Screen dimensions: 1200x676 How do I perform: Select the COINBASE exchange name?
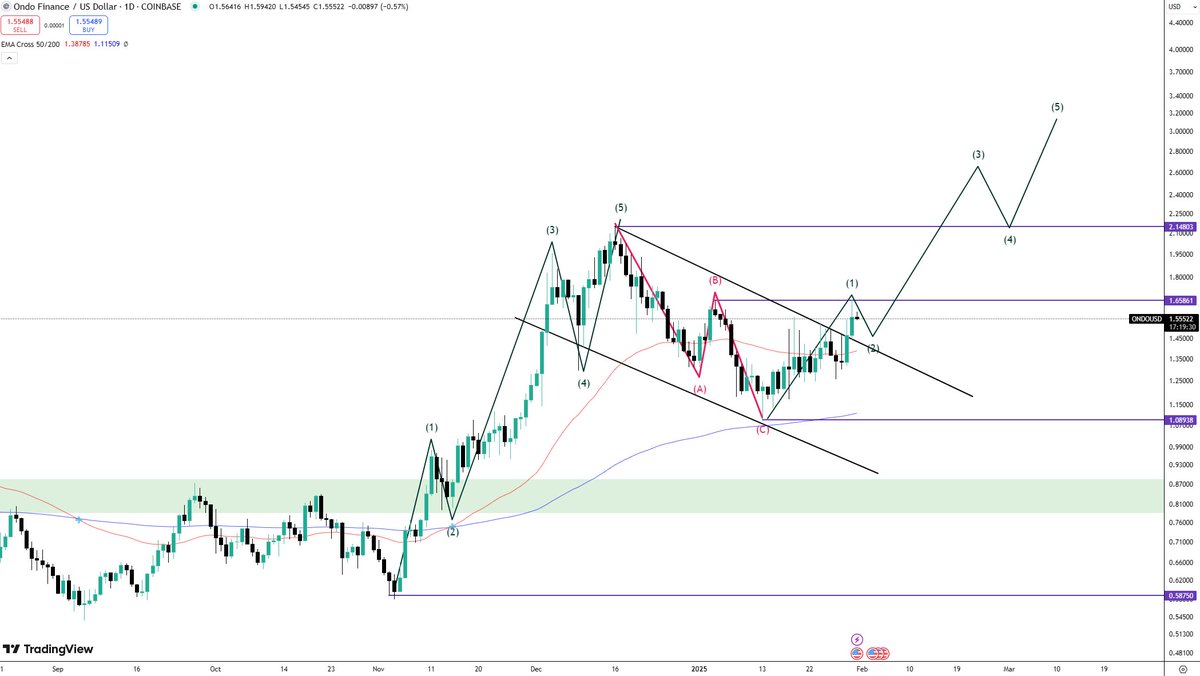point(161,7)
